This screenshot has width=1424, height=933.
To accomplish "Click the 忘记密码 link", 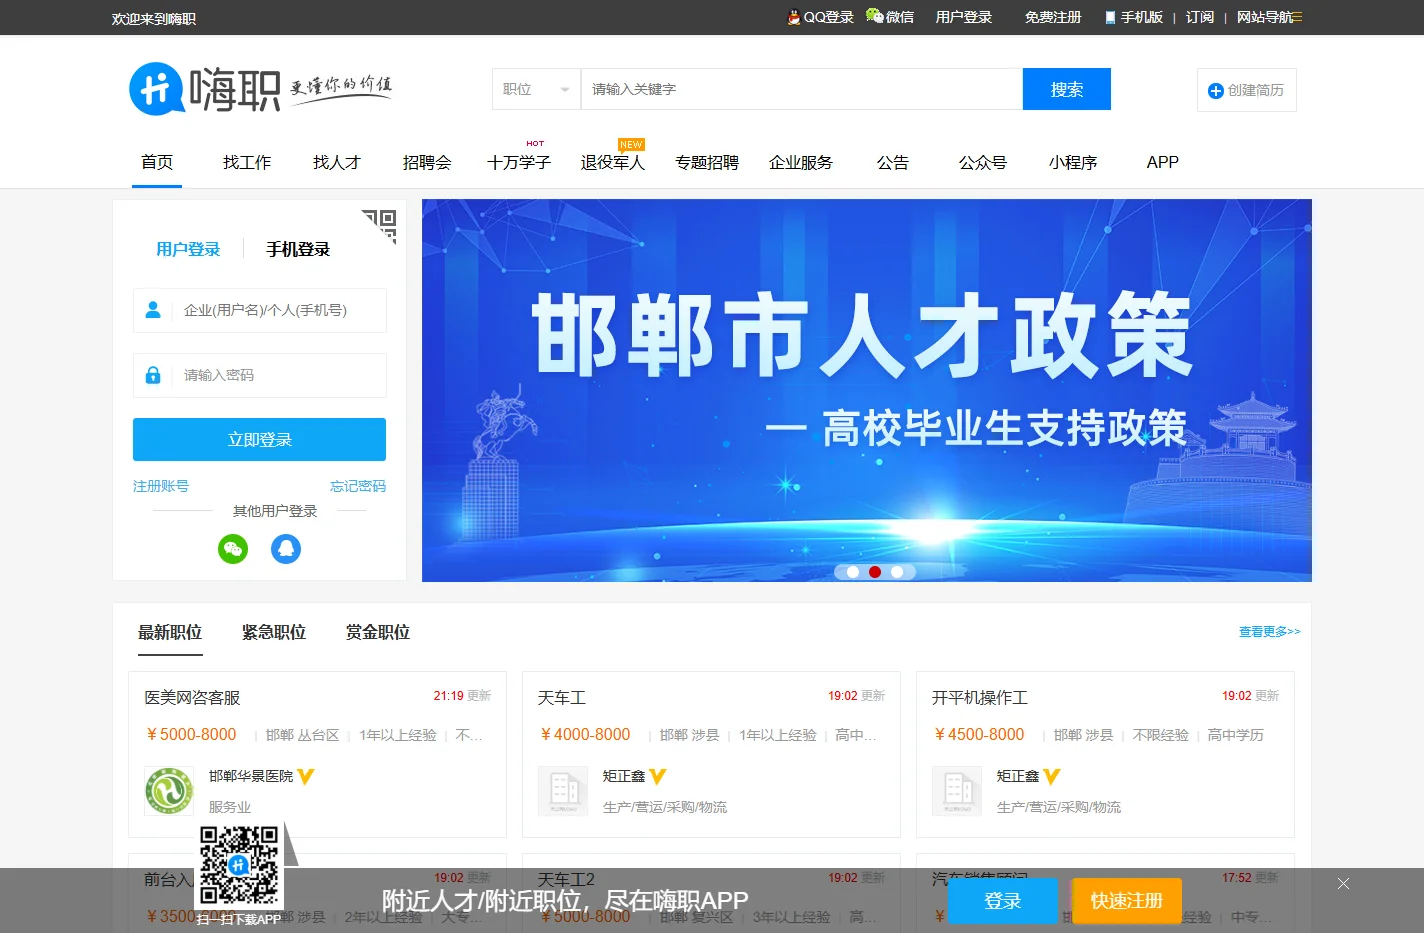I will pos(358,486).
